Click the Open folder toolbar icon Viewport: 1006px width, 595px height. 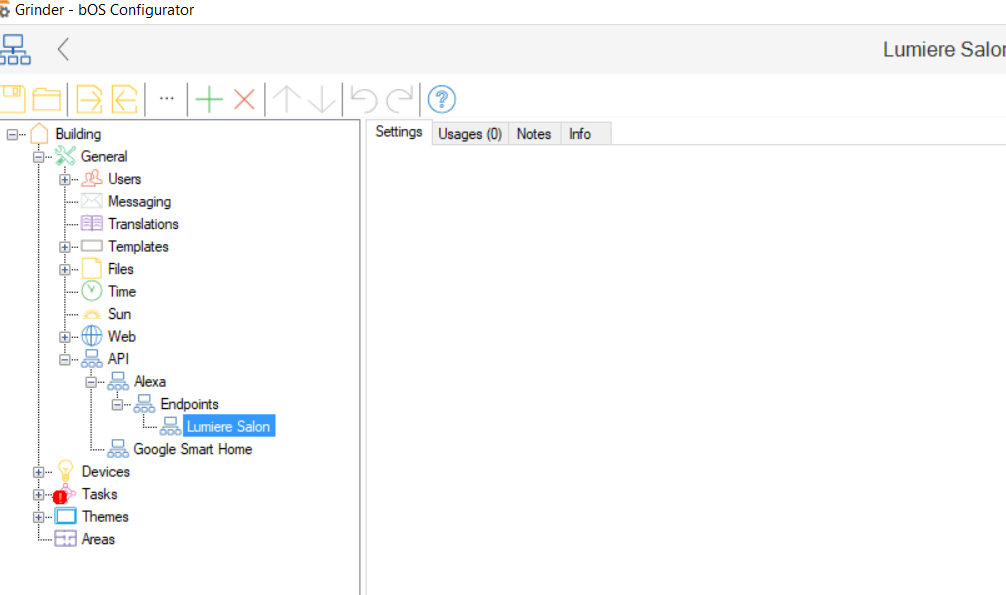[x=46, y=99]
